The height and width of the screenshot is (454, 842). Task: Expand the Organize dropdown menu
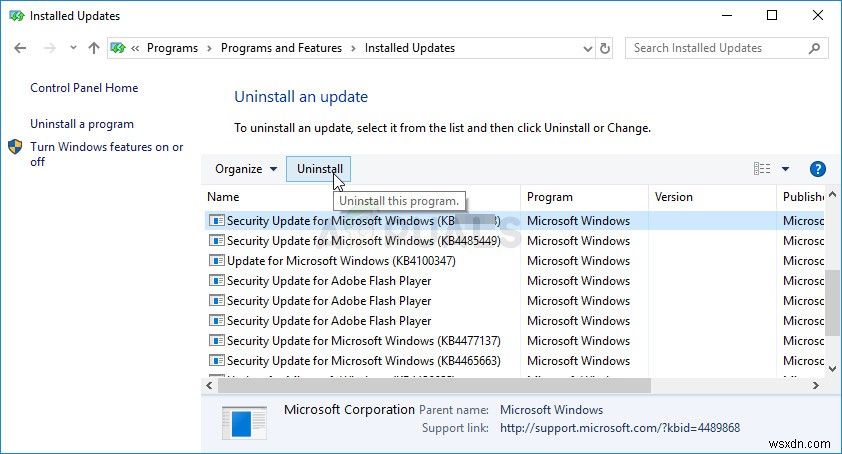pyautogui.click(x=246, y=170)
